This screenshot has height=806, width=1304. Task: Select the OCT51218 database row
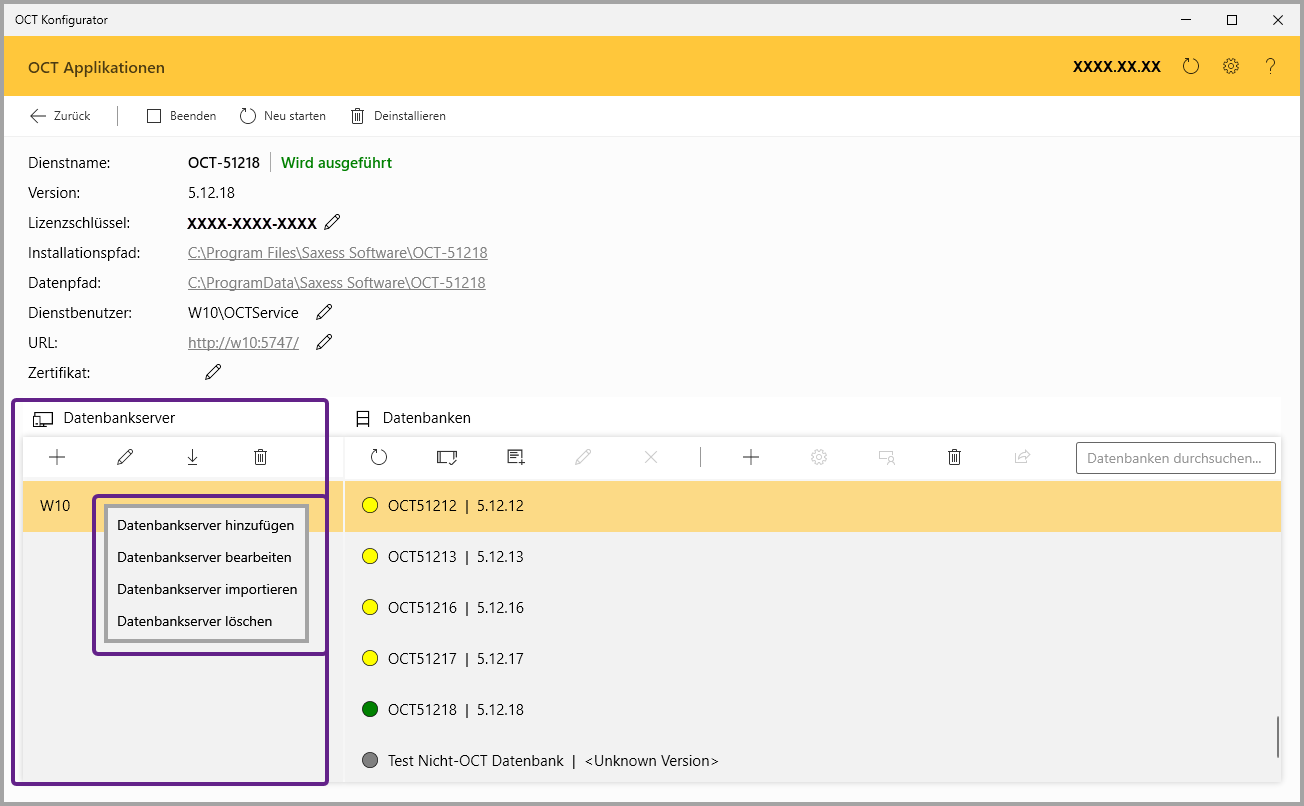click(x=455, y=710)
